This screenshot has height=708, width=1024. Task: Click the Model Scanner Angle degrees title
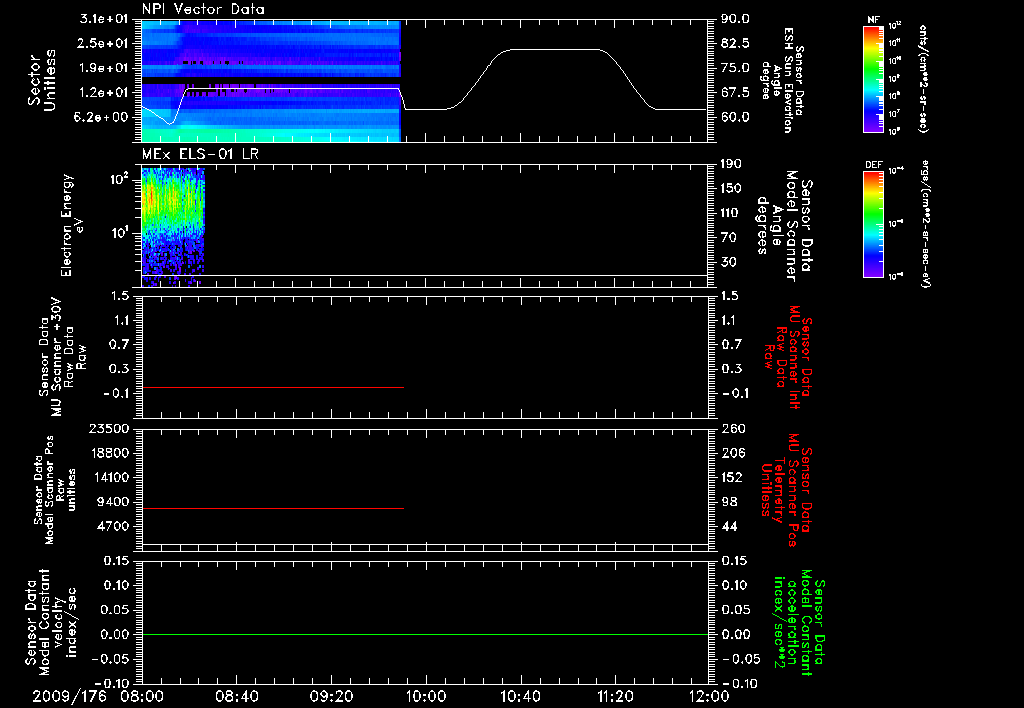(x=784, y=225)
